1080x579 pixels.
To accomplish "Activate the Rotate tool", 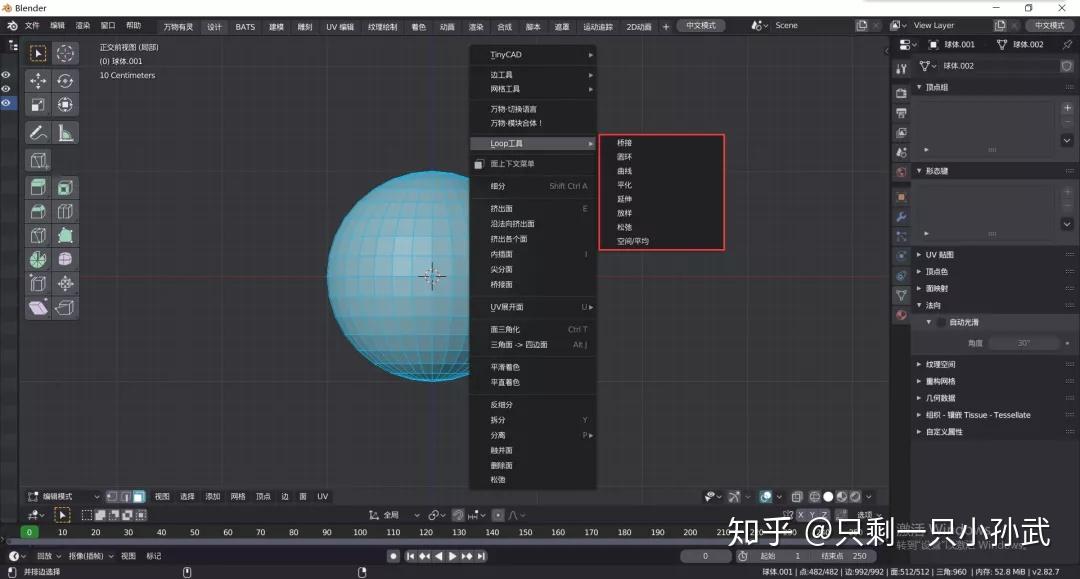I will (x=66, y=81).
